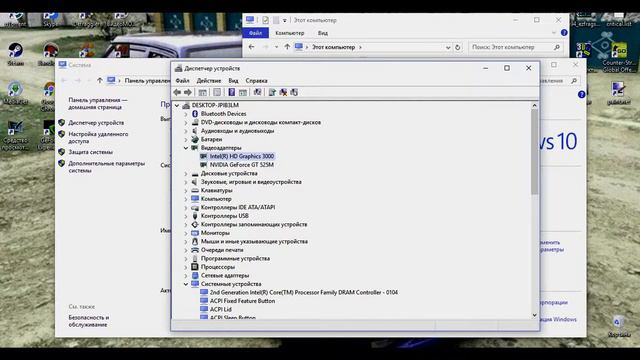Open Справка menu in Device Manager

pyautogui.click(x=256, y=81)
